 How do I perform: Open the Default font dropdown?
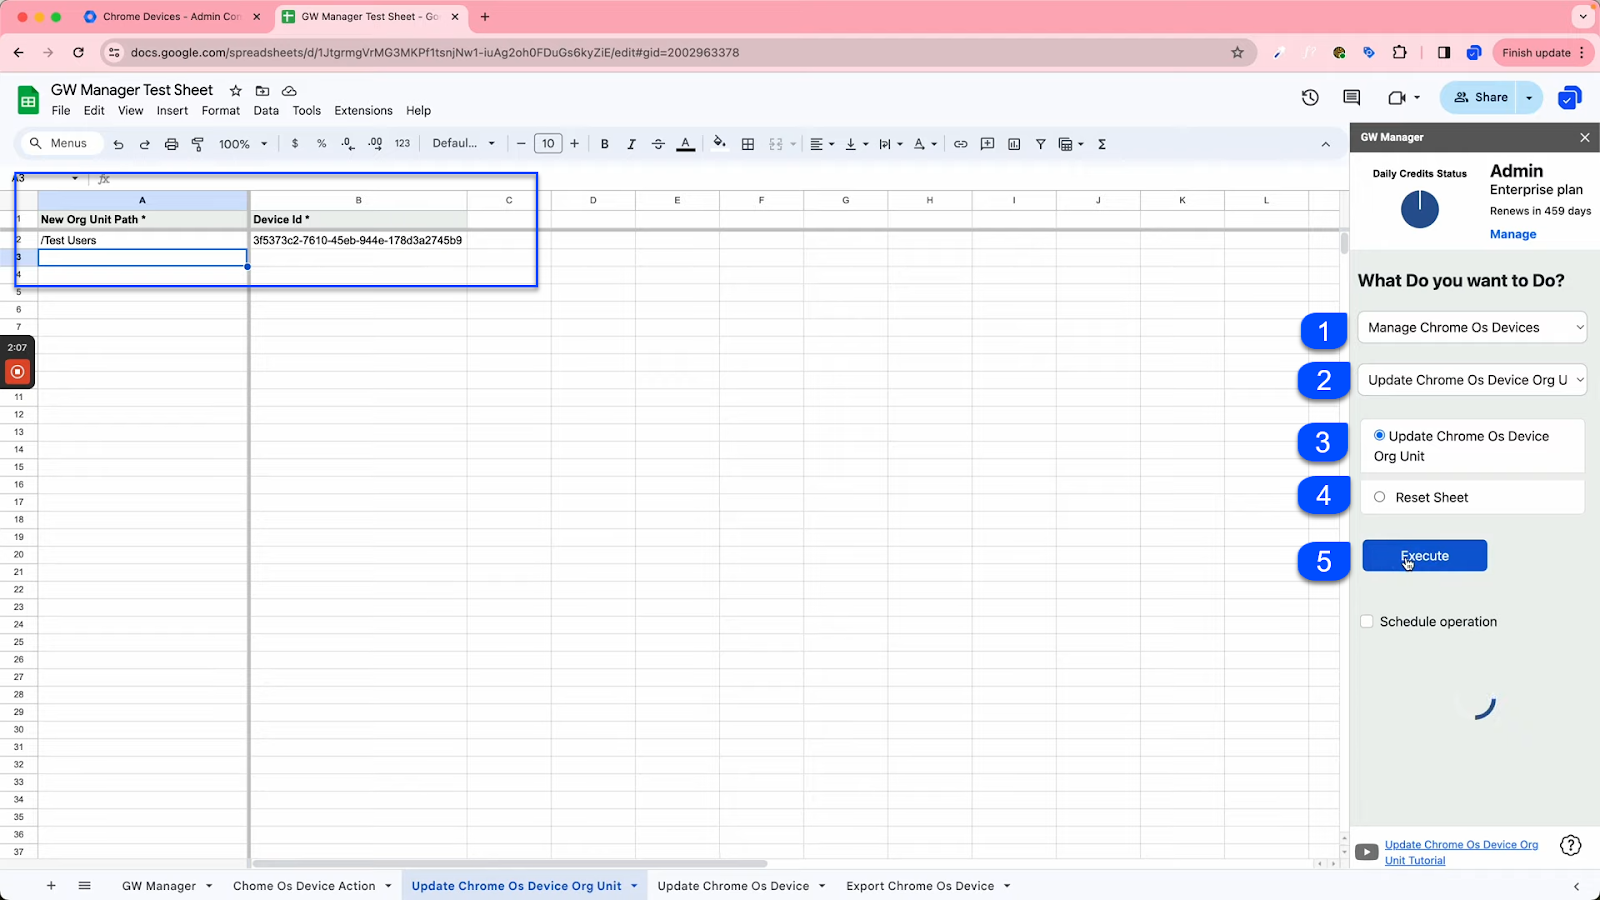tap(463, 144)
